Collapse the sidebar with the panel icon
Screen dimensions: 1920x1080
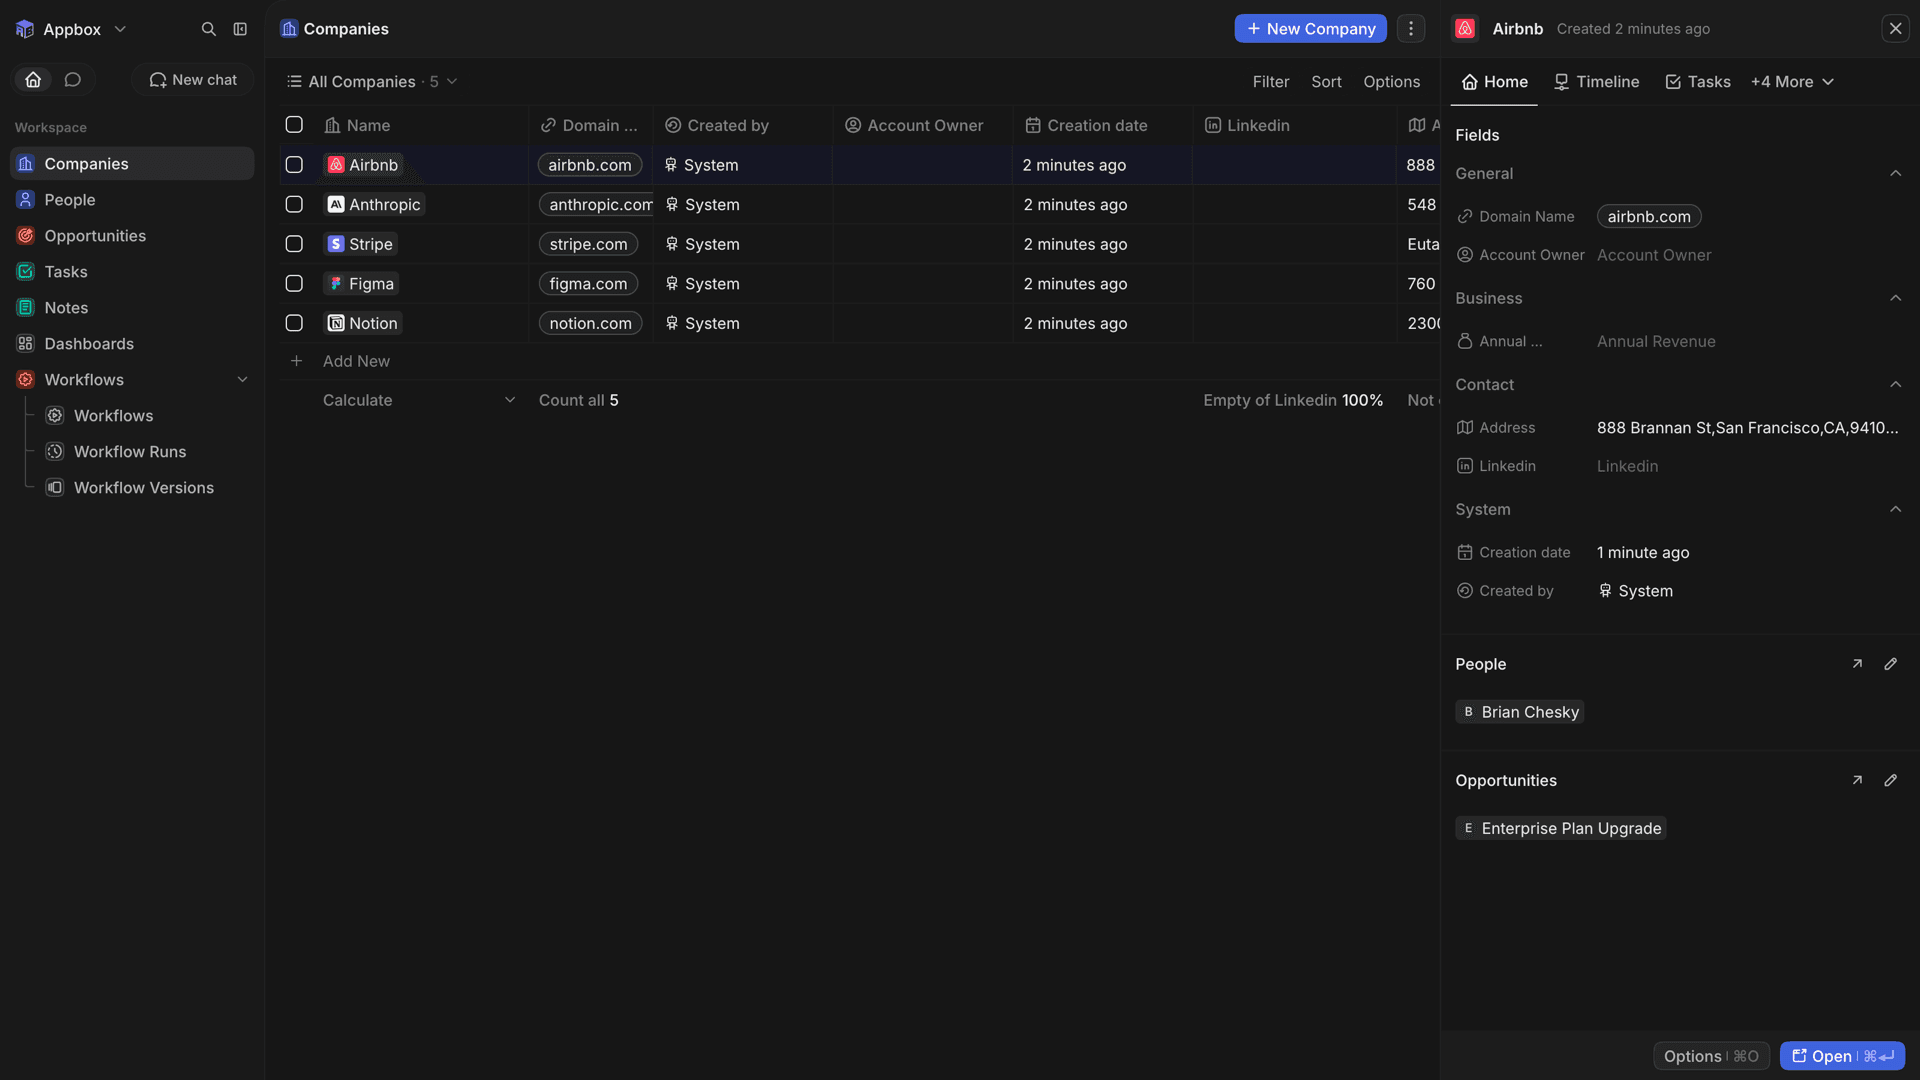240,29
